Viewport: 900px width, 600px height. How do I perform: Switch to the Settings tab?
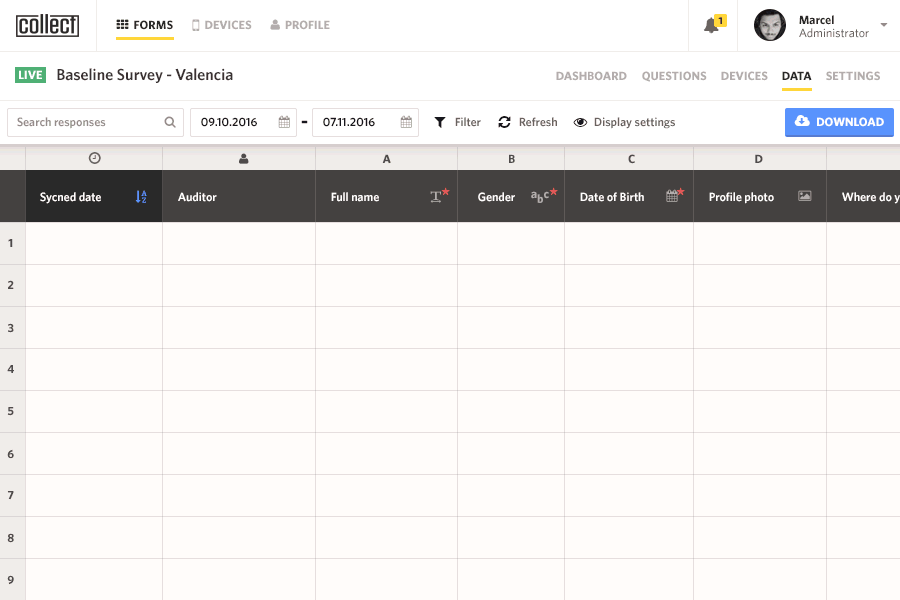coord(853,76)
